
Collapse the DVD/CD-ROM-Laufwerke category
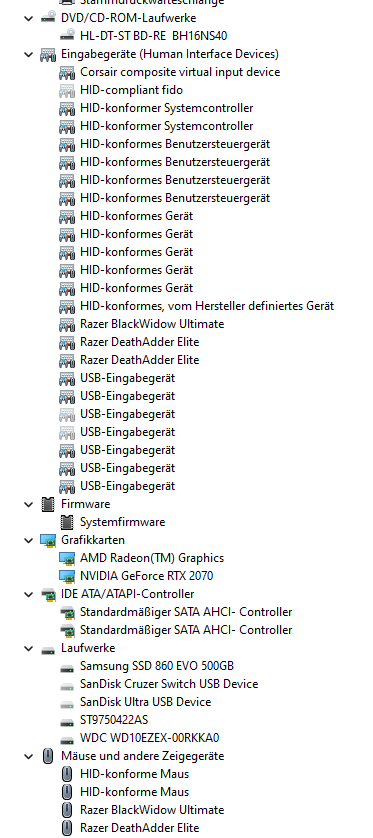point(29,18)
